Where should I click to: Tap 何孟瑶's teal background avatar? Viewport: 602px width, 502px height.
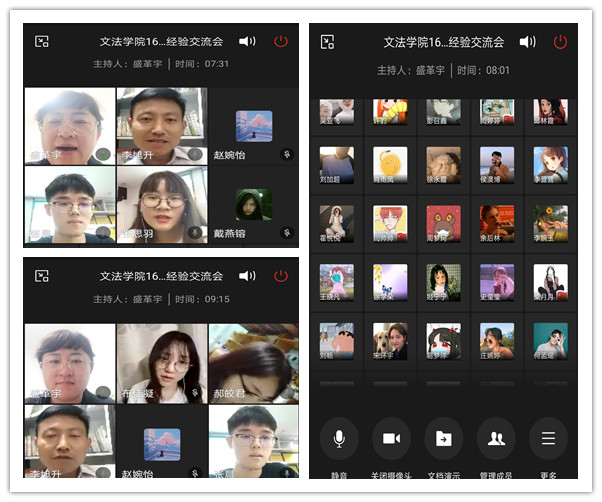550,341
